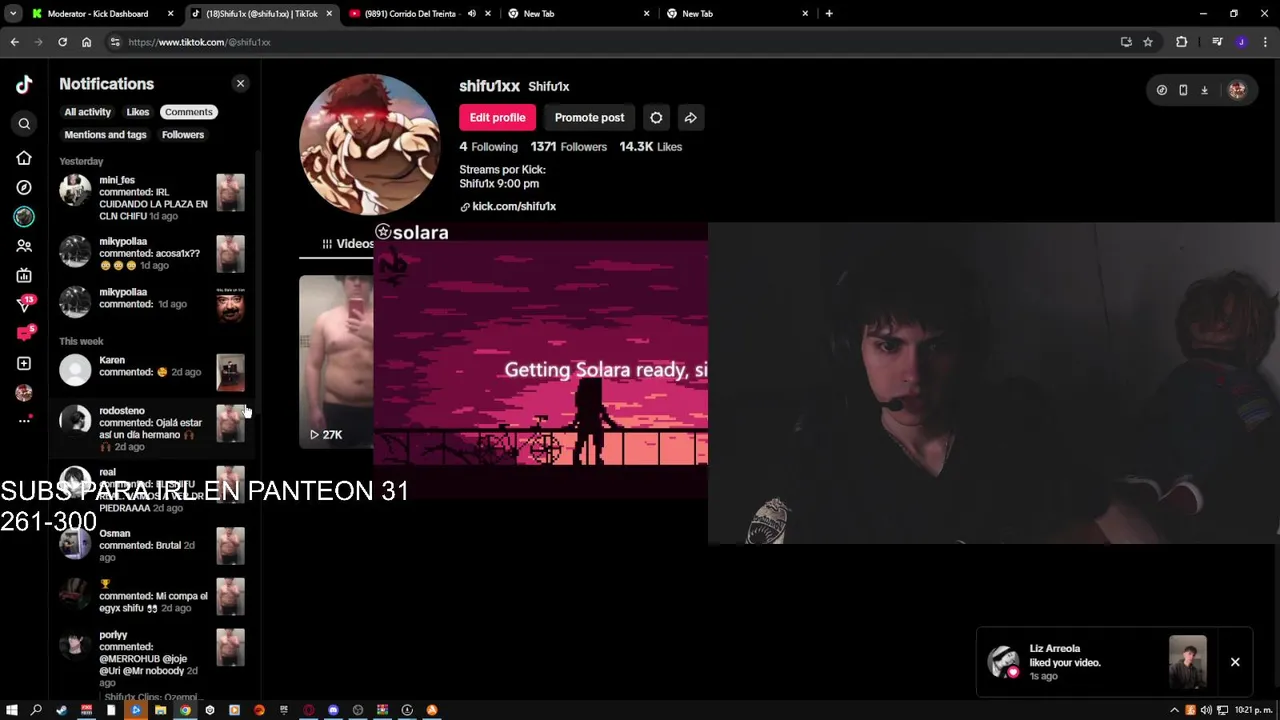Viewport: 1280px width, 720px height.
Task: Open Windows Start menu
Action: coord(12,710)
